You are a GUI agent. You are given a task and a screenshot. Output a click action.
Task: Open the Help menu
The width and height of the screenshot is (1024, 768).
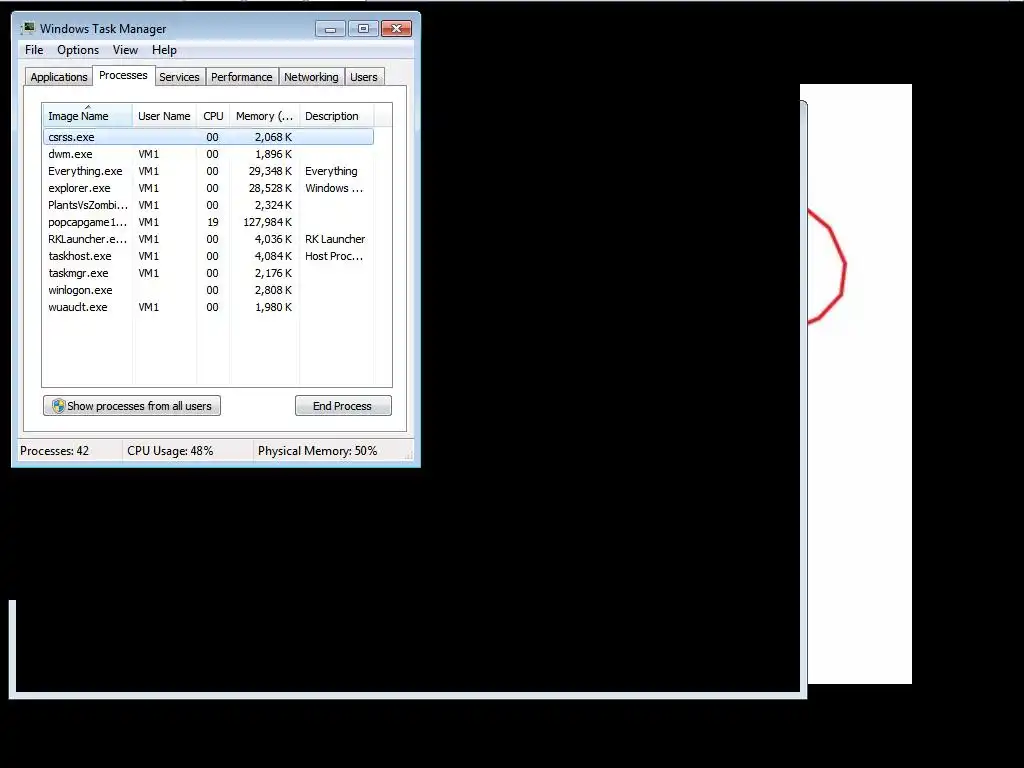pyautogui.click(x=164, y=50)
